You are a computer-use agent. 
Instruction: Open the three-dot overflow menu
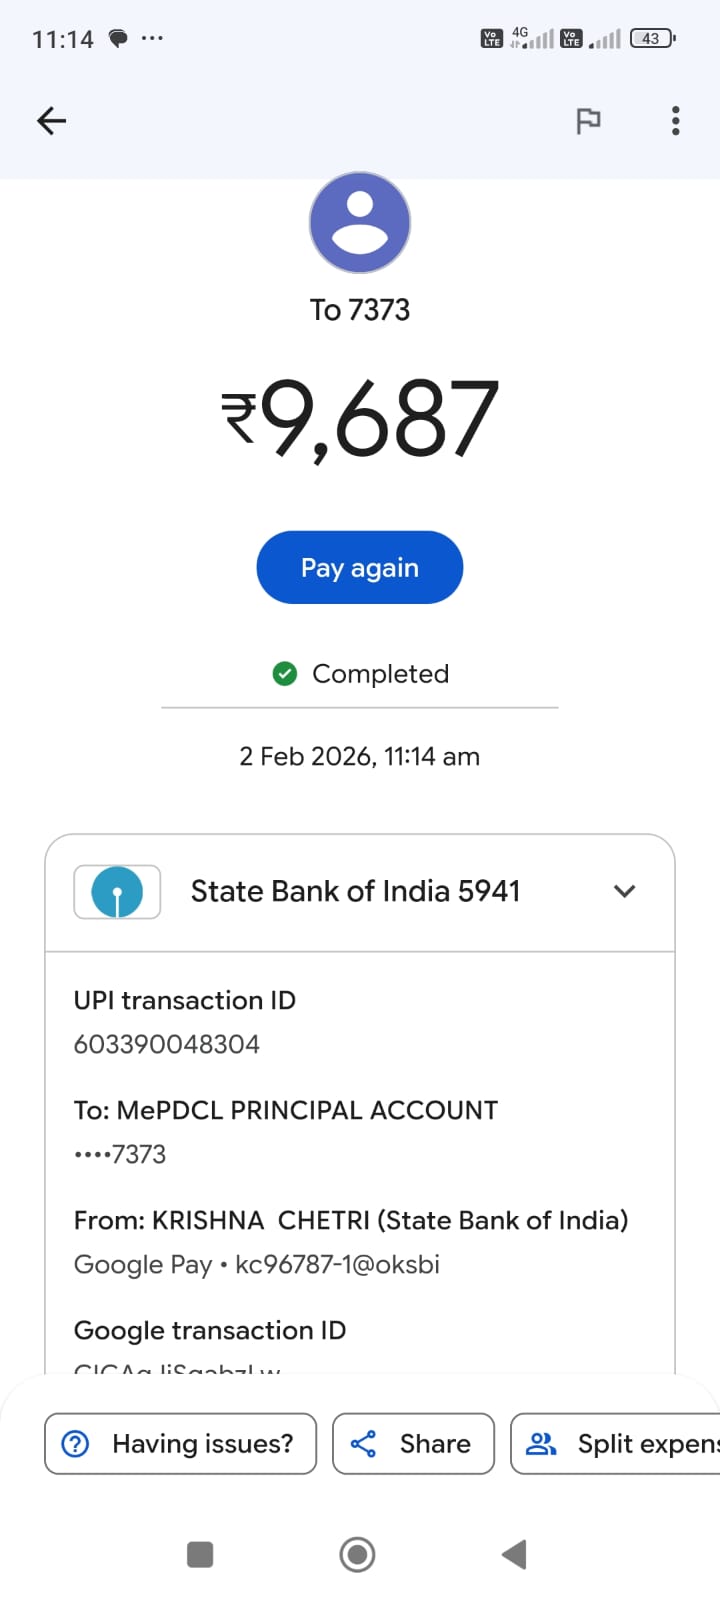click(676, 121)
